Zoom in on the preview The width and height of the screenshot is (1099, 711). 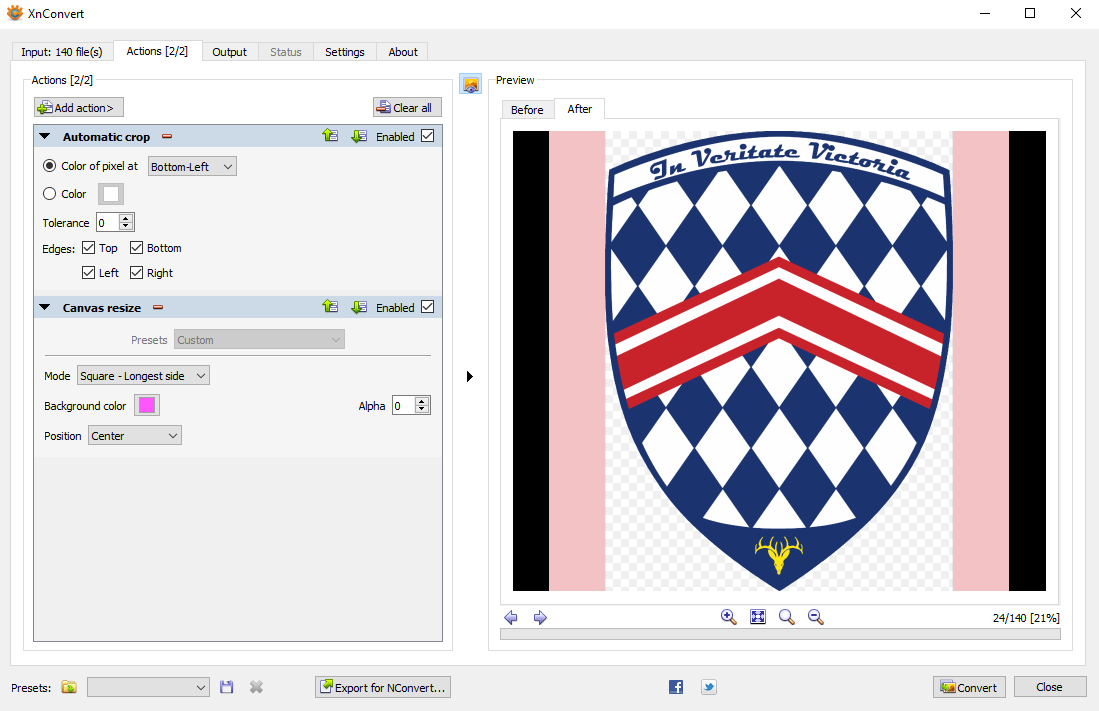(x=728, y=617)
